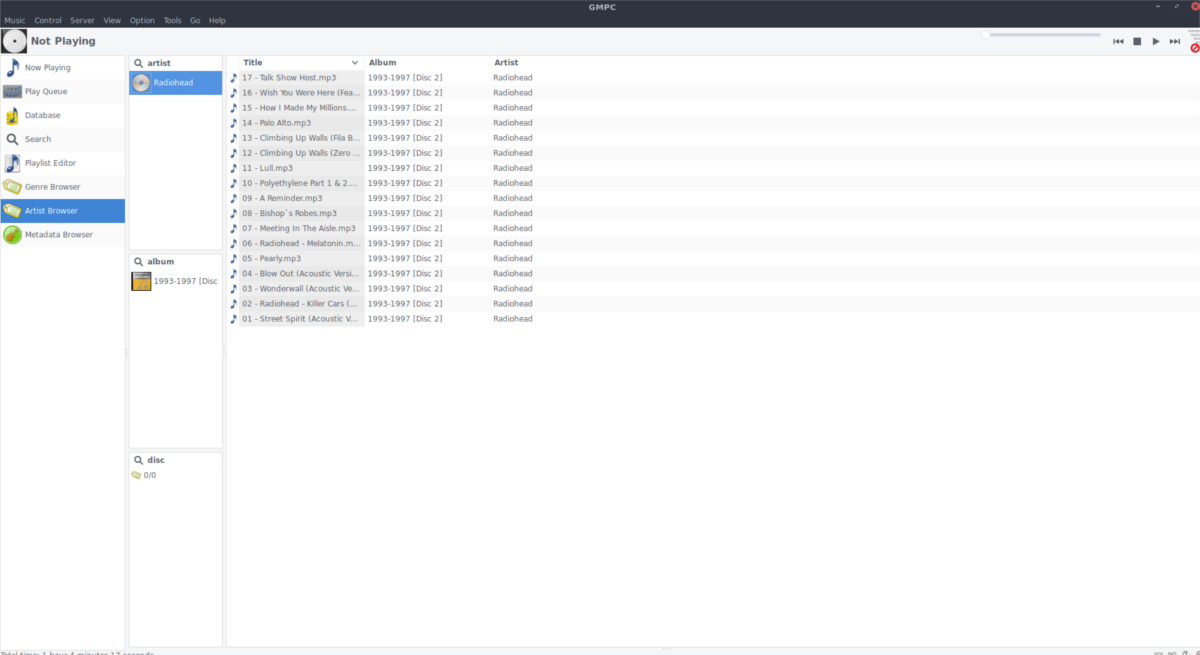Open the album search options dropdown

[x=138, y=261]
